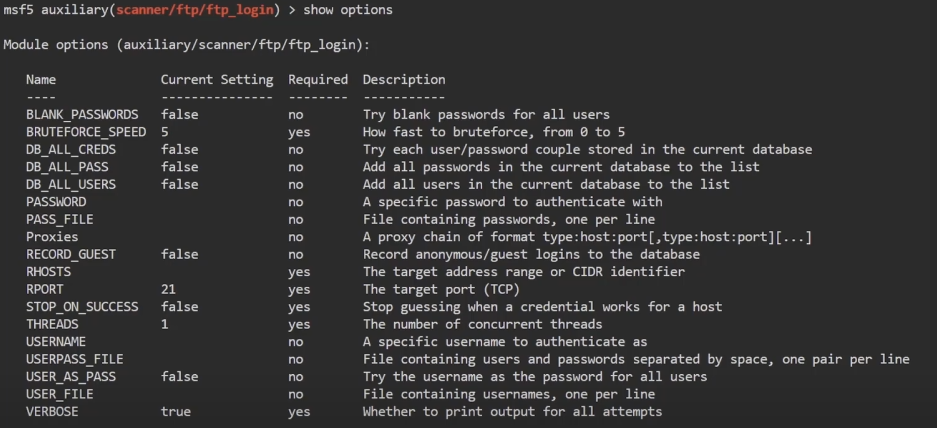The image size is (937, 428).
Task: Click the 'Current Setting' column header
Action: pos(216,80)
